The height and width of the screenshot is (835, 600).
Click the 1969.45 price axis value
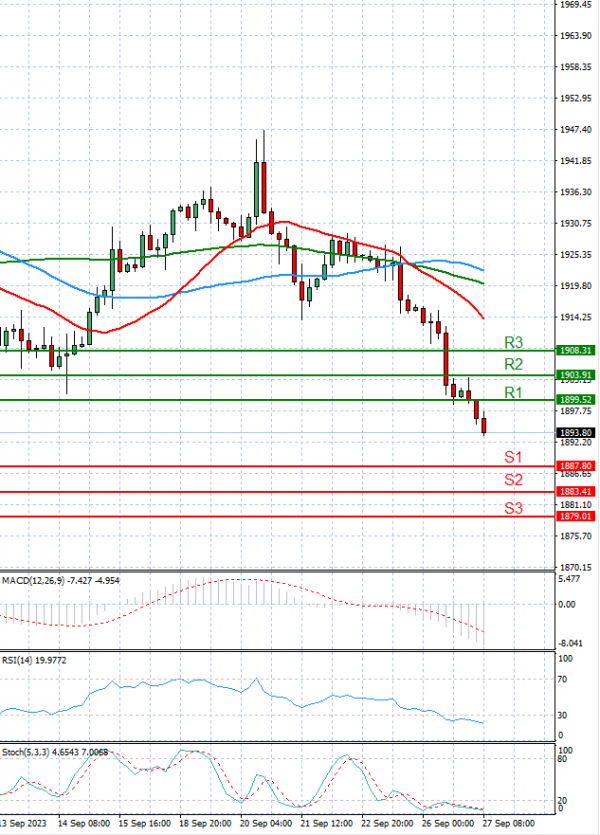click(x=576, y=5)
